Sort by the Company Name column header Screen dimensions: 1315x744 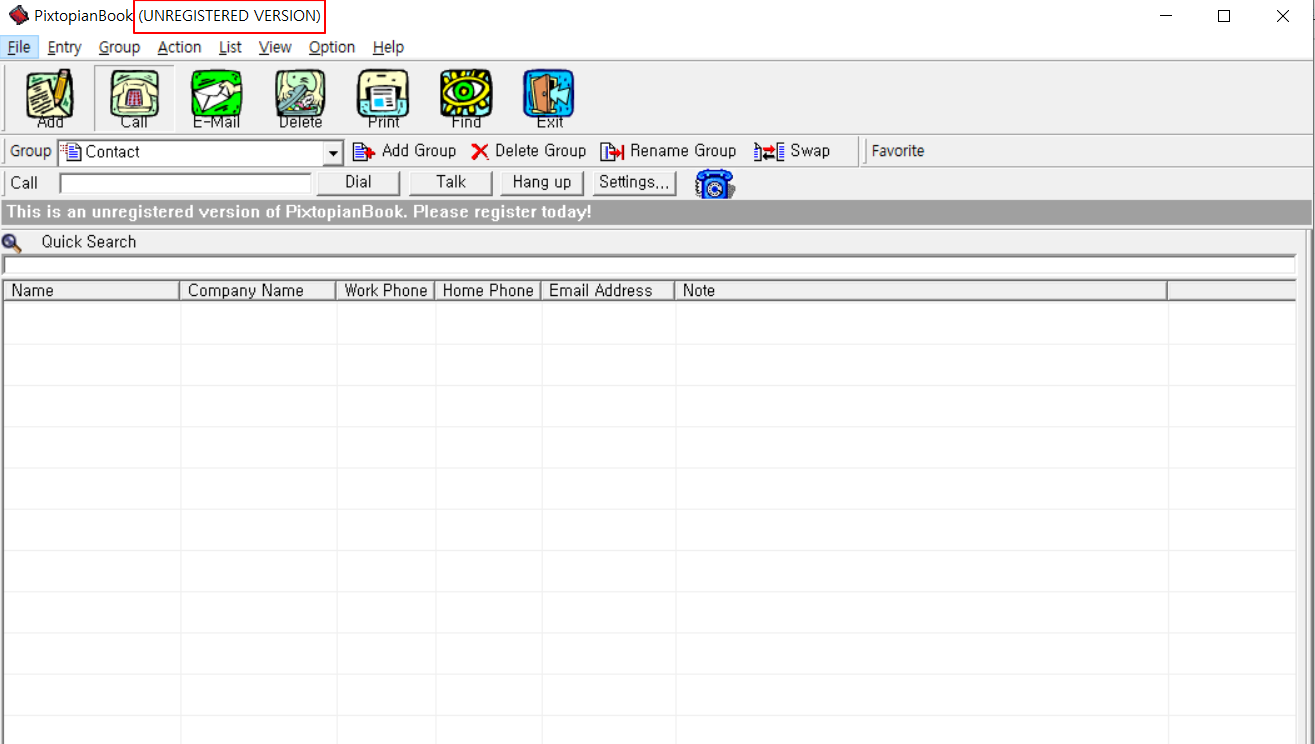257,290
